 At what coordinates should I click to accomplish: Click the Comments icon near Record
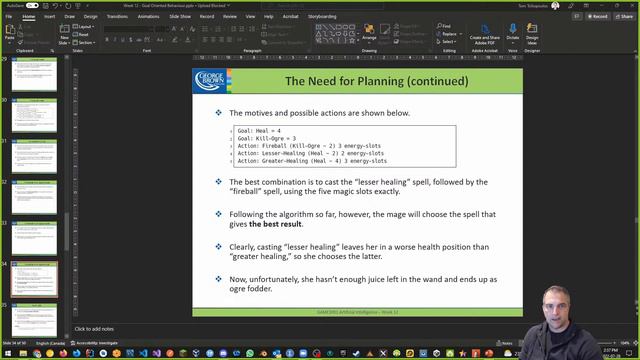pos(576,17)
